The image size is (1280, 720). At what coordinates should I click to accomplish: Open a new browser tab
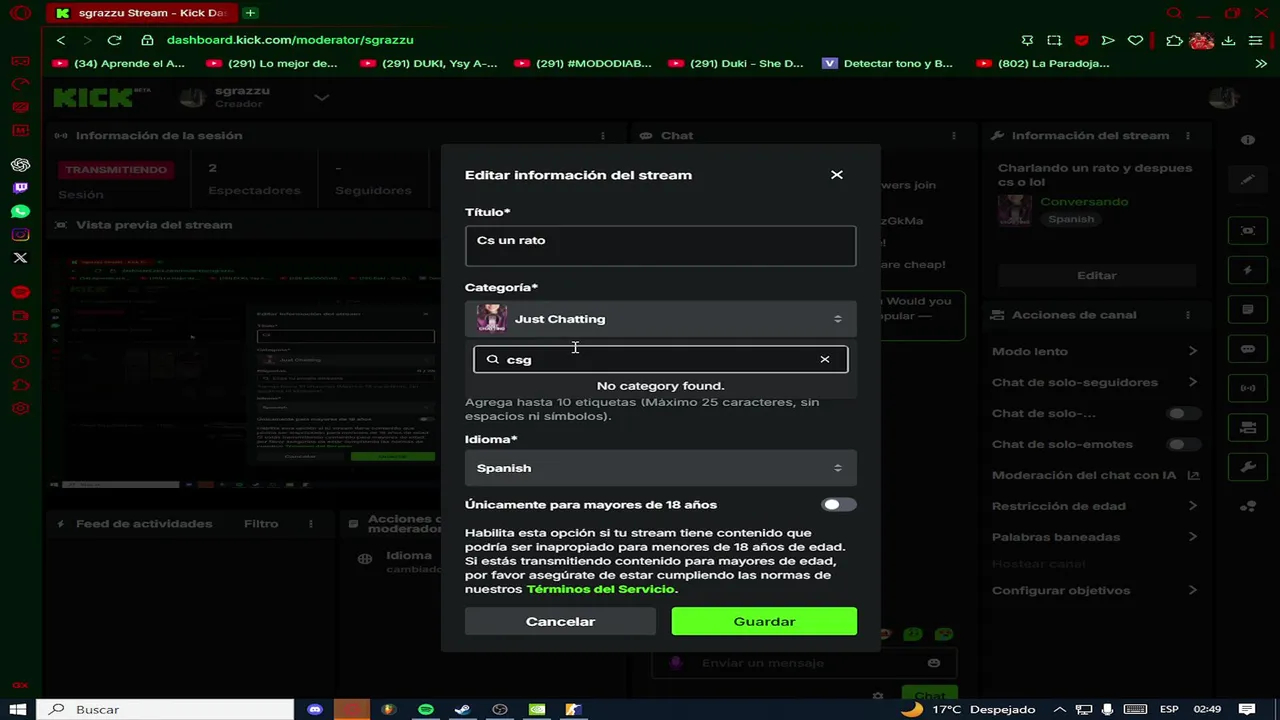[x=250, y=13]
